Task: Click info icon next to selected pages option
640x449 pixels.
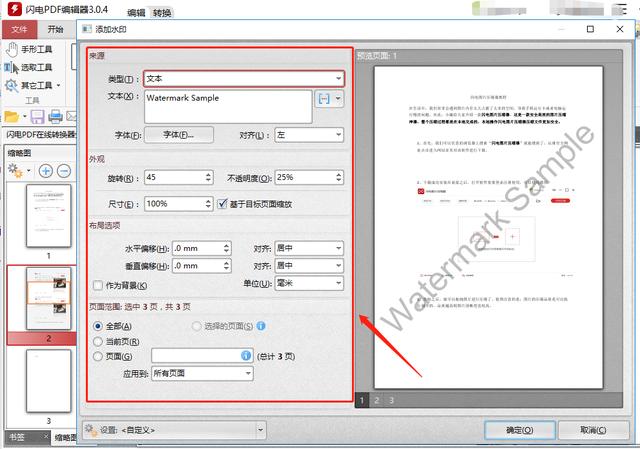Action: point(261,326)
